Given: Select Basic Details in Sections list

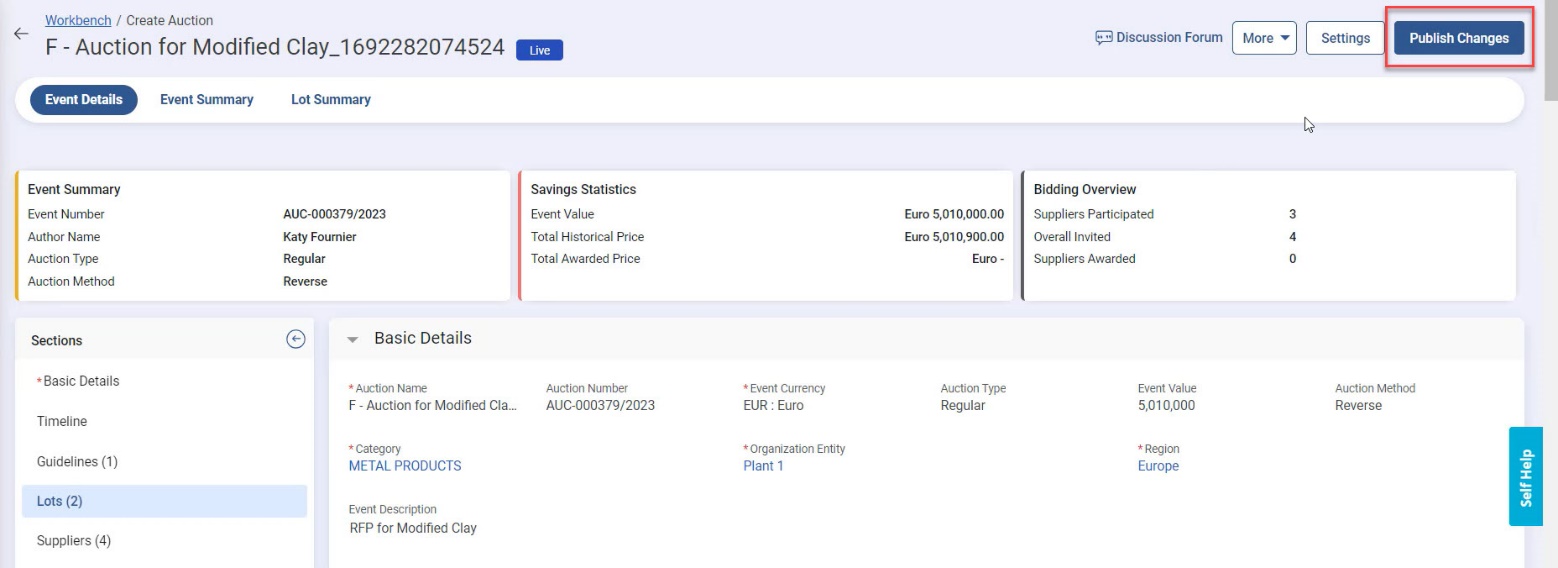Looking at the screenshot, I should point(81,381).
